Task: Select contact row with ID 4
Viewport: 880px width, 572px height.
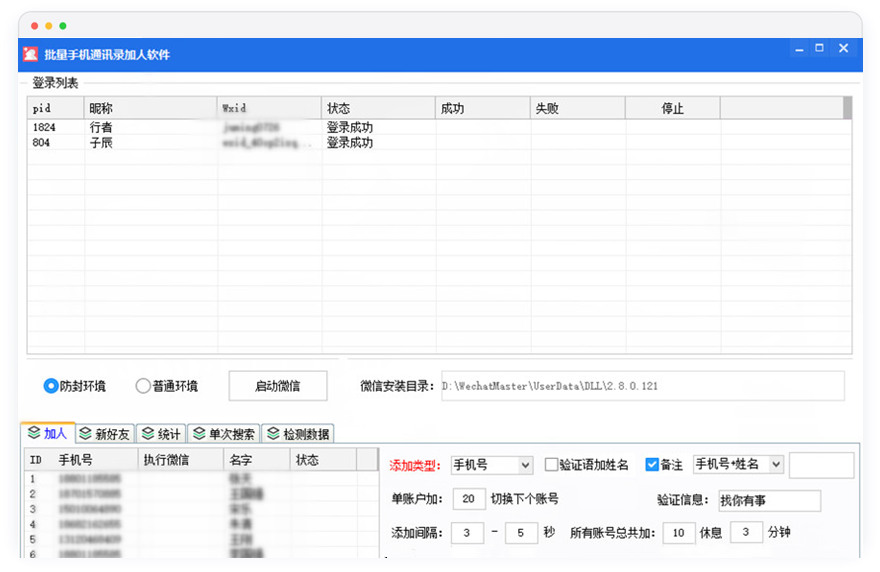Action: click(201, 524)
